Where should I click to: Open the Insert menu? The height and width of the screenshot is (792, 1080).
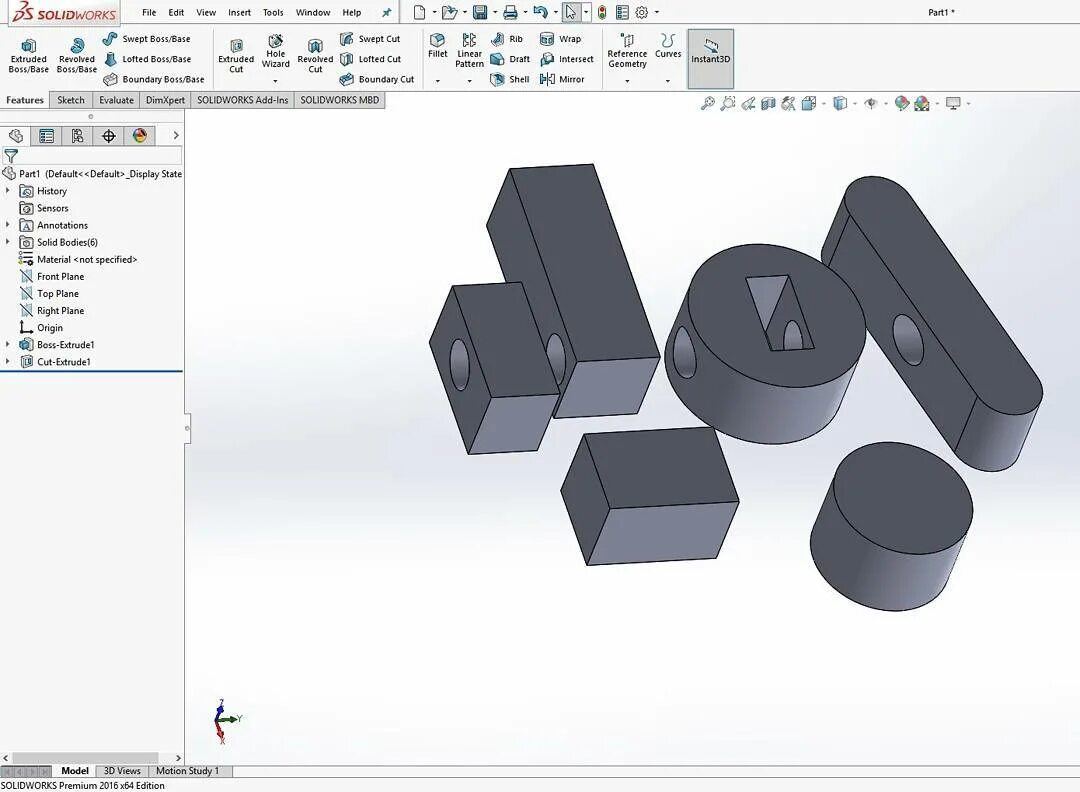pyautogui.click(x=240, y=12)
